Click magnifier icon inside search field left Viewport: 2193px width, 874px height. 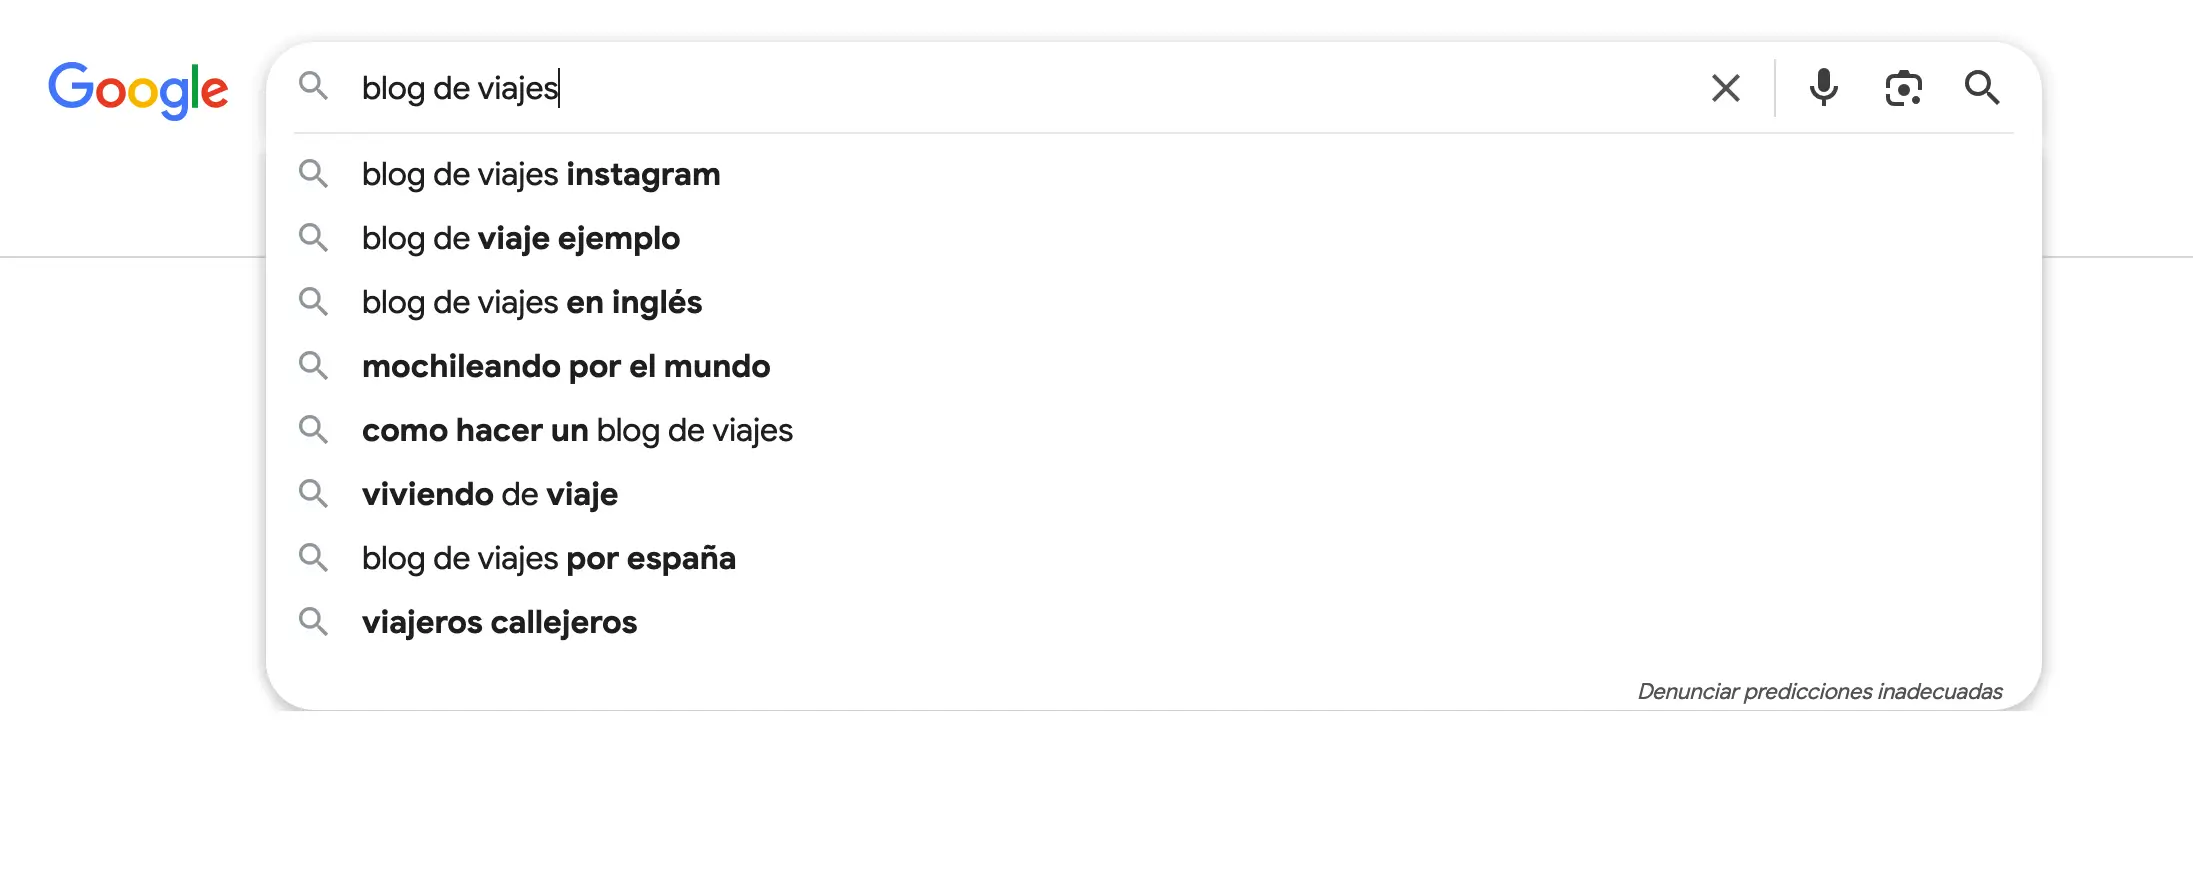(x=314, y=86)
